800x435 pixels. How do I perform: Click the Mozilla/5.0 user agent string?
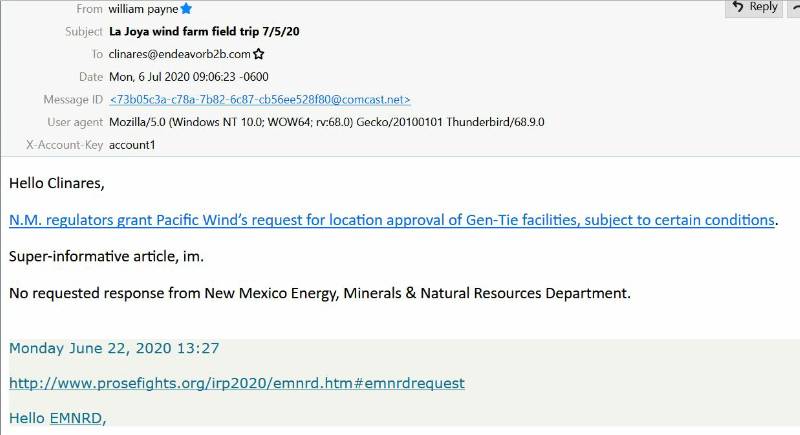[327, 122]
